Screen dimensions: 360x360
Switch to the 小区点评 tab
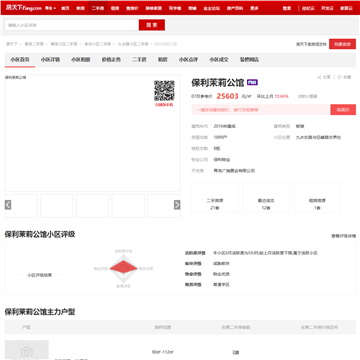188,60
